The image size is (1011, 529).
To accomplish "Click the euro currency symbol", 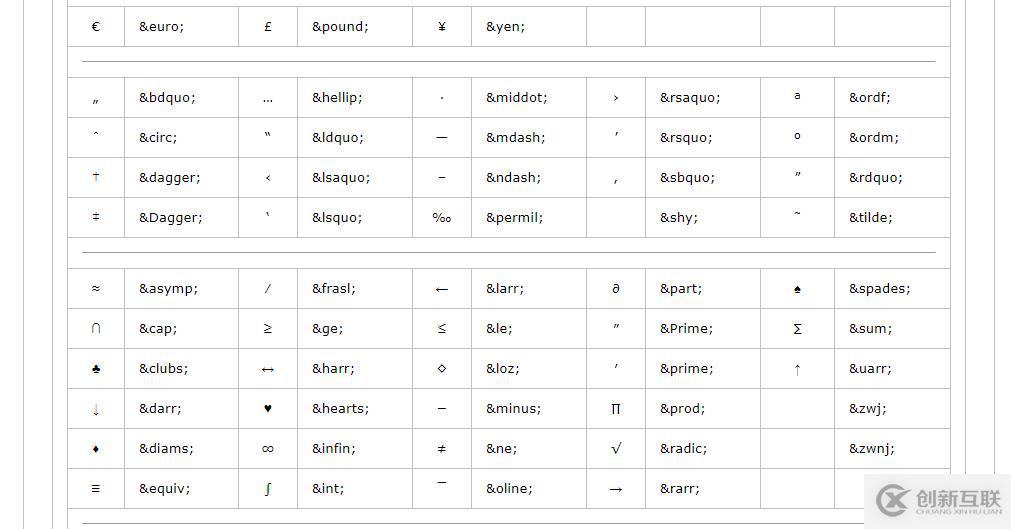I will [x=96, y=27].
